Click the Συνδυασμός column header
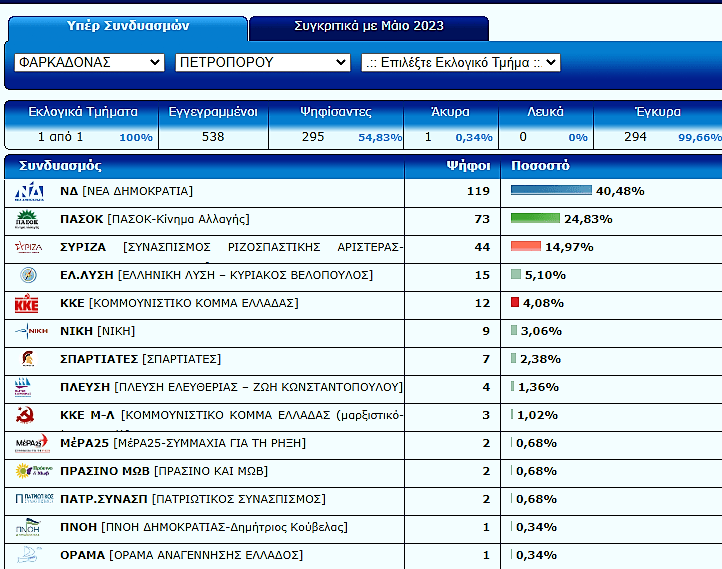The width and height of the screenshot is (722, 569). click(x=61, y=166)
